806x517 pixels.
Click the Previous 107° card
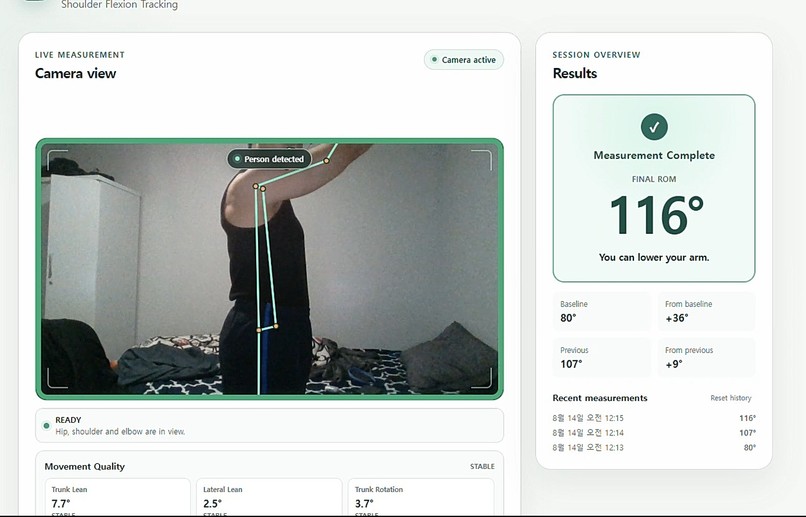coord(602,358)
